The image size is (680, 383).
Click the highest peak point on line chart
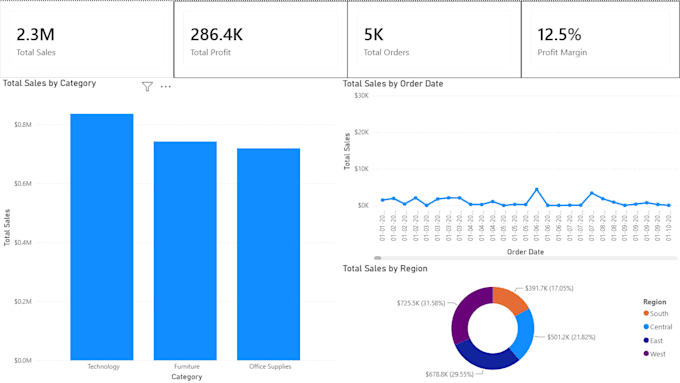point(537,190)
